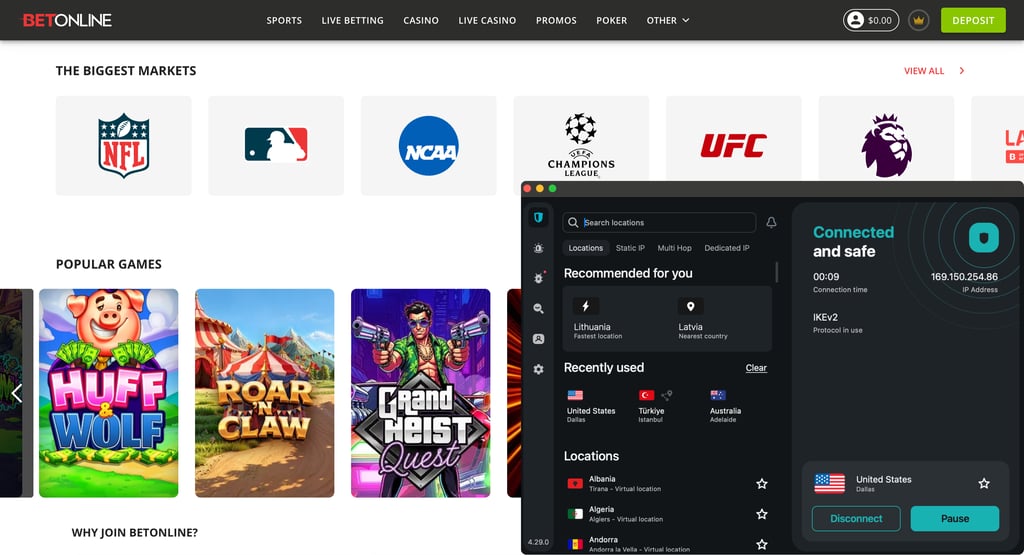Image resolution: width=1024 pixels, height=555 pixels.
Task: Open the SPORTS nav item
Action: tap(284, 20)
